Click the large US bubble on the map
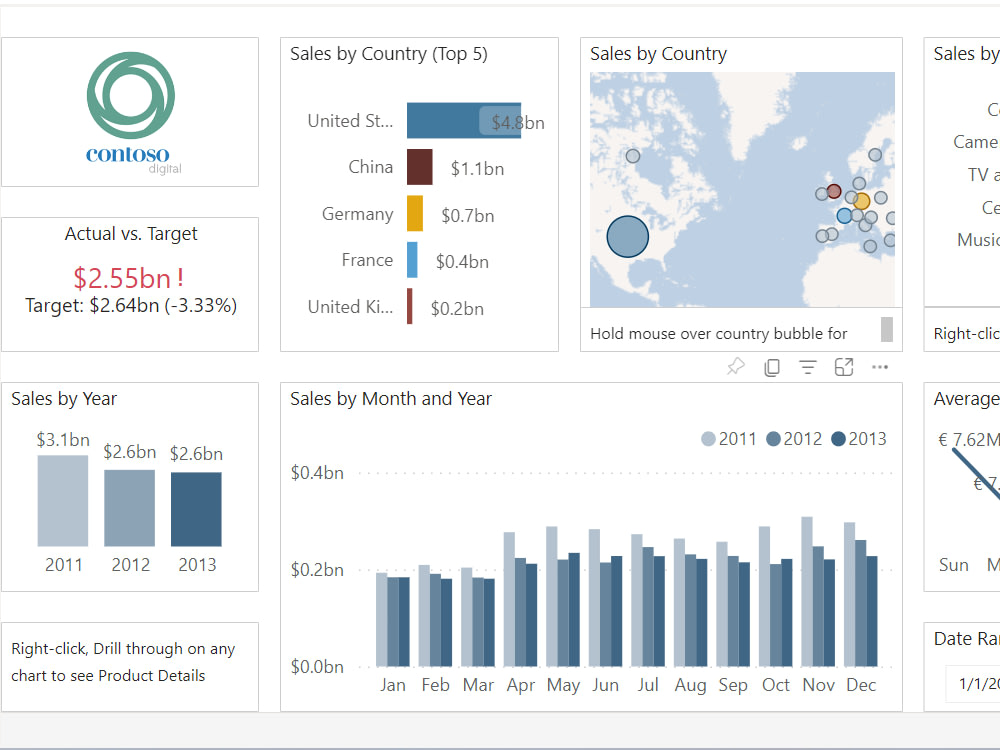The width and height of the screenshot is (1000, 750). [x=627, y=236]
